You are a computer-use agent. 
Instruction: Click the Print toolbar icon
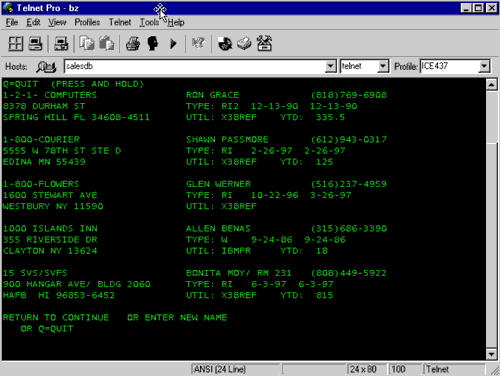pos(133,44)
